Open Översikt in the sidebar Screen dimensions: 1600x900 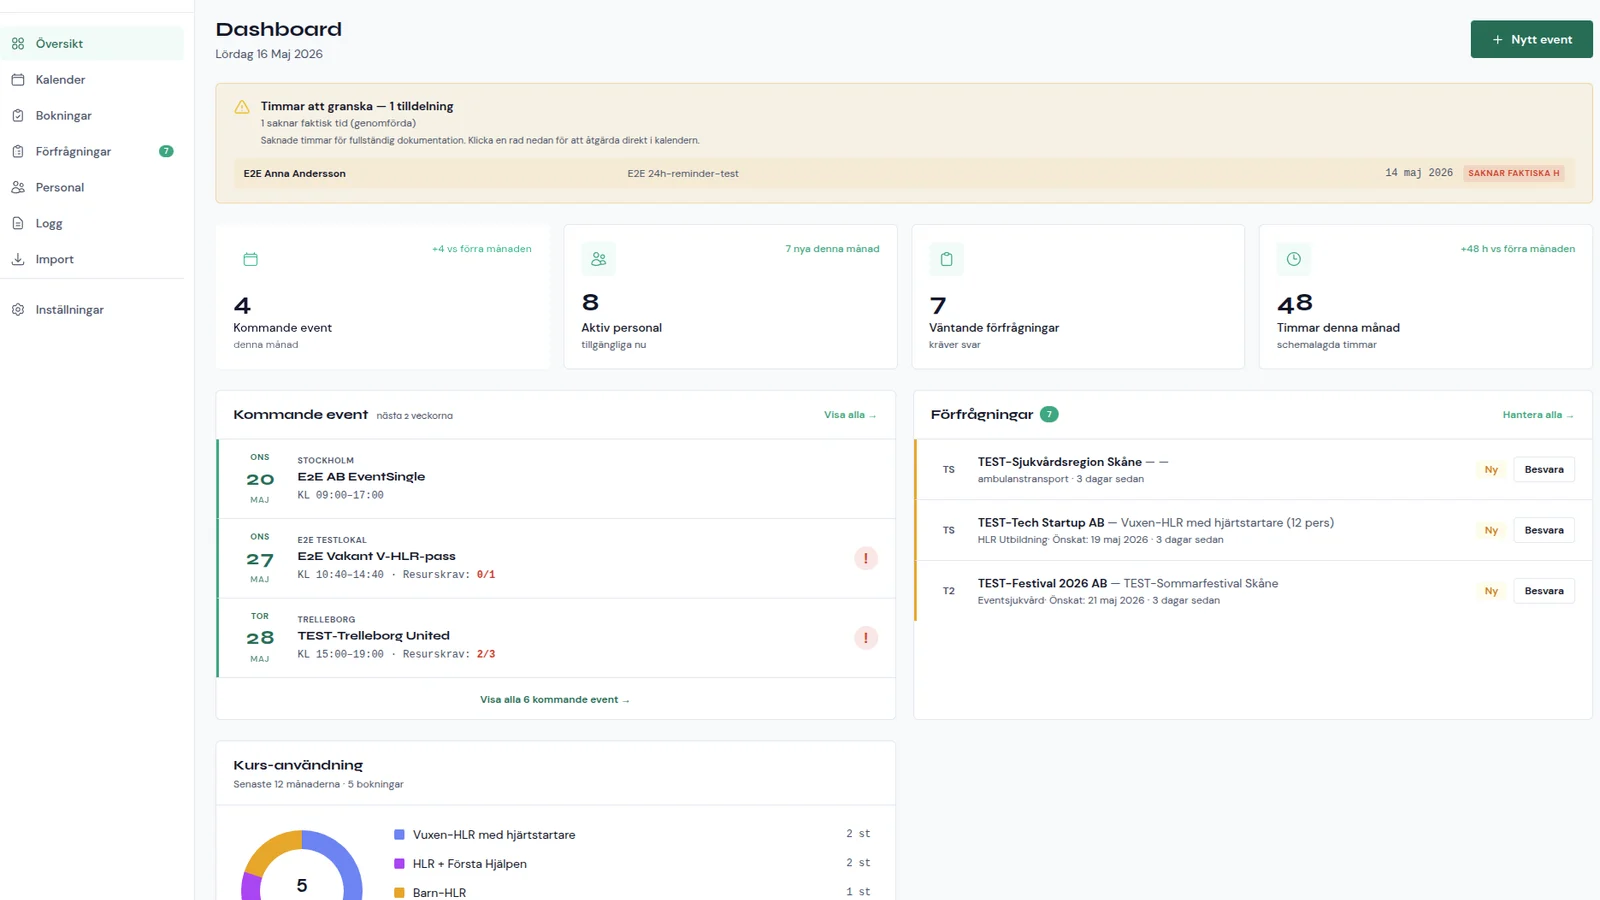92,44
